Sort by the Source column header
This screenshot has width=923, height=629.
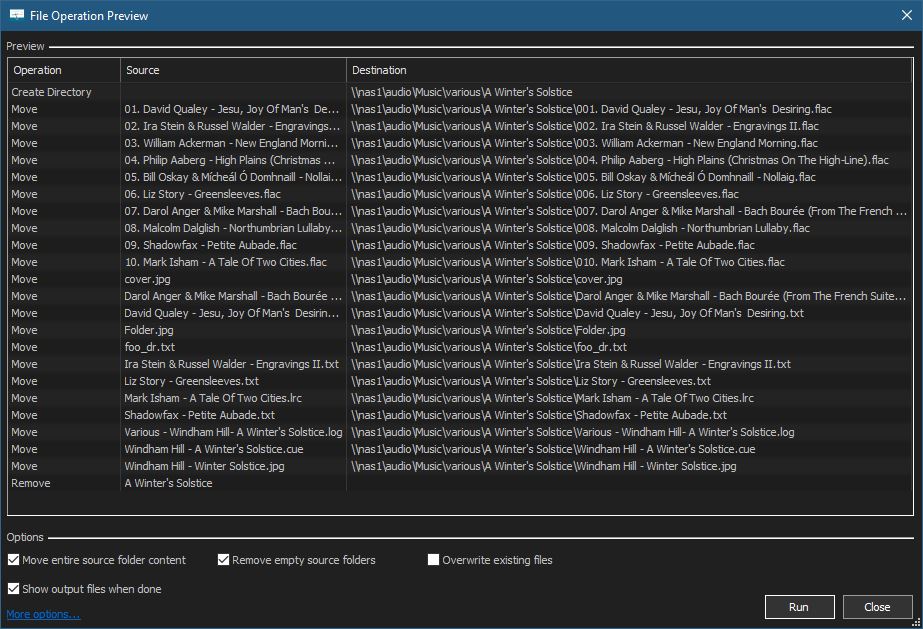(233, 70)
